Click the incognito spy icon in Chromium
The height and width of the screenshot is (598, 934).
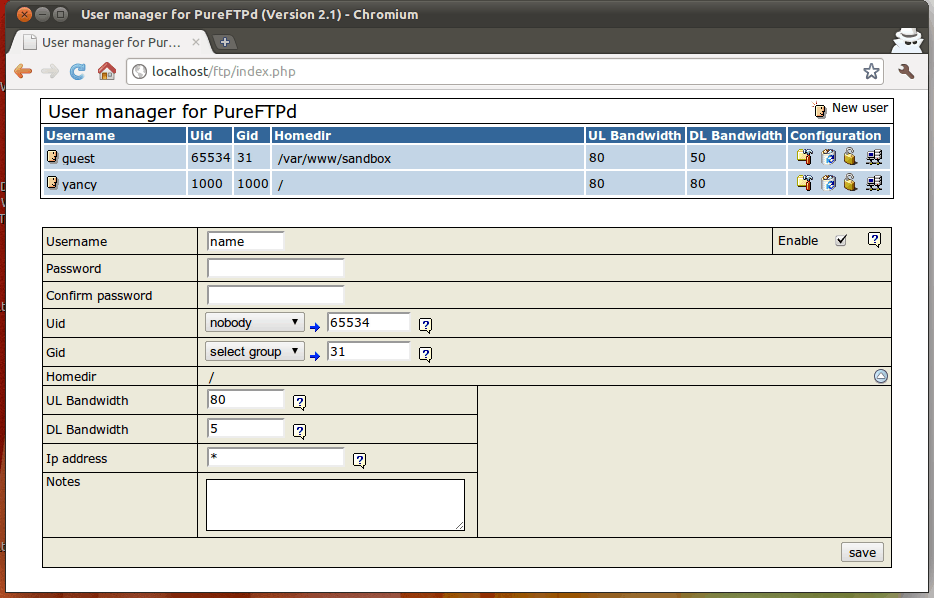pyautogui.click(x=907, y=41)
